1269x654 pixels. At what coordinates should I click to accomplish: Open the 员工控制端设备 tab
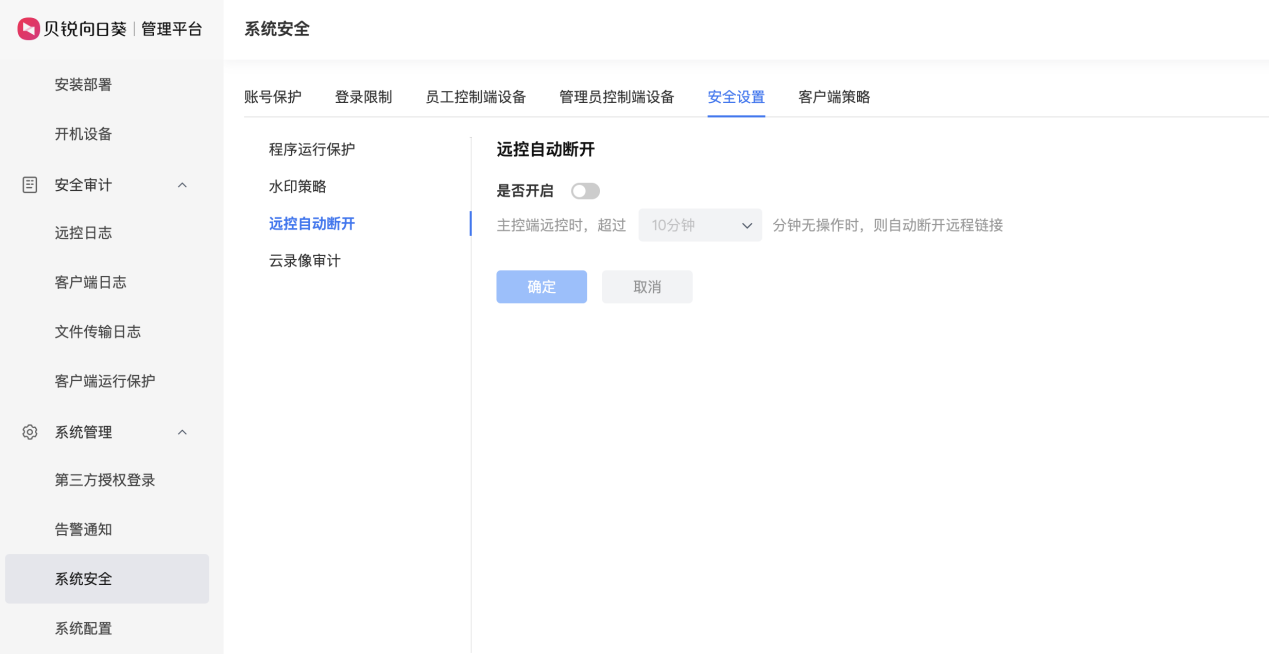coord(476,97)
